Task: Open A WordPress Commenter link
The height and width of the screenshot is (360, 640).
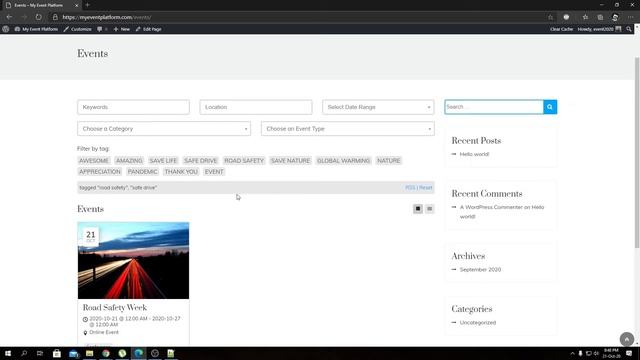Action: (x=491, y=207)
